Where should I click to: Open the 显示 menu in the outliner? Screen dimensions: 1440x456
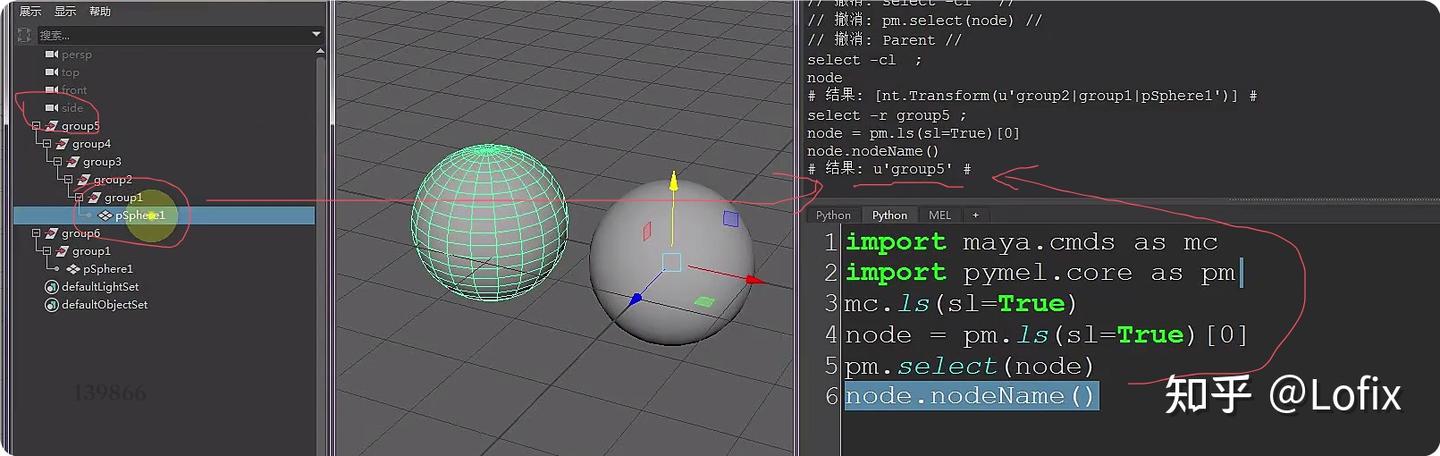tap(65, 12)
